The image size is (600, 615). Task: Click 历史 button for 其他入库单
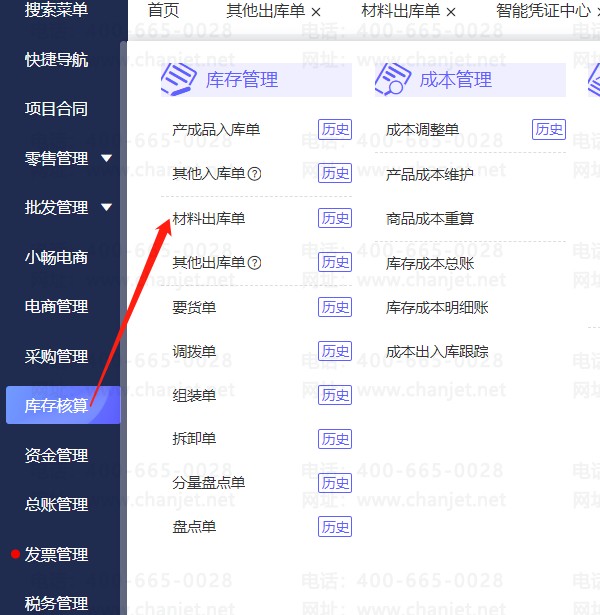click(335, 173)
